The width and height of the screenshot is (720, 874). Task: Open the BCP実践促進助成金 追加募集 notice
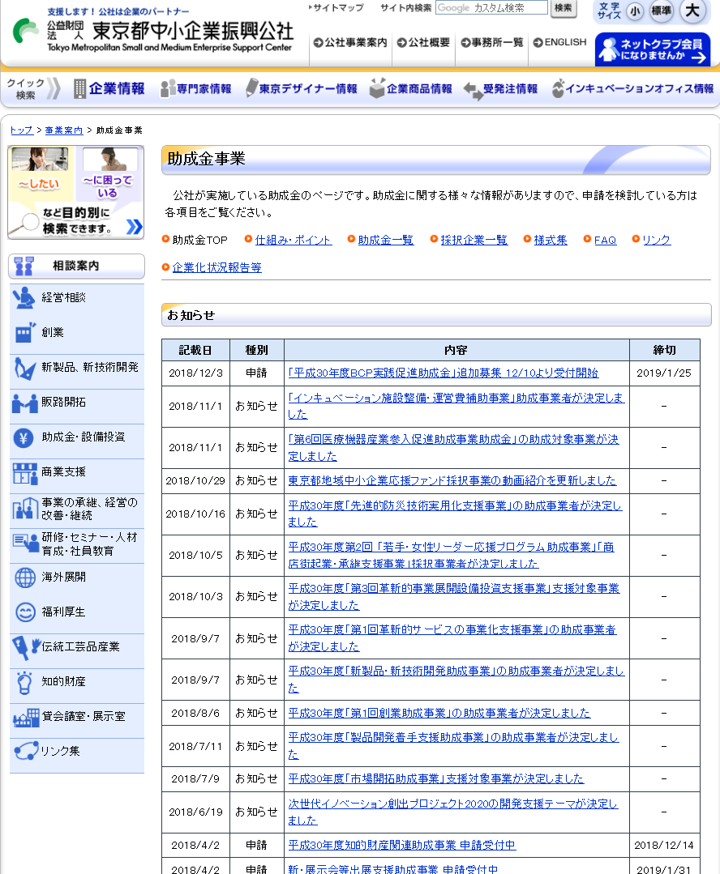pyautogui.click(x=443, y=373)
